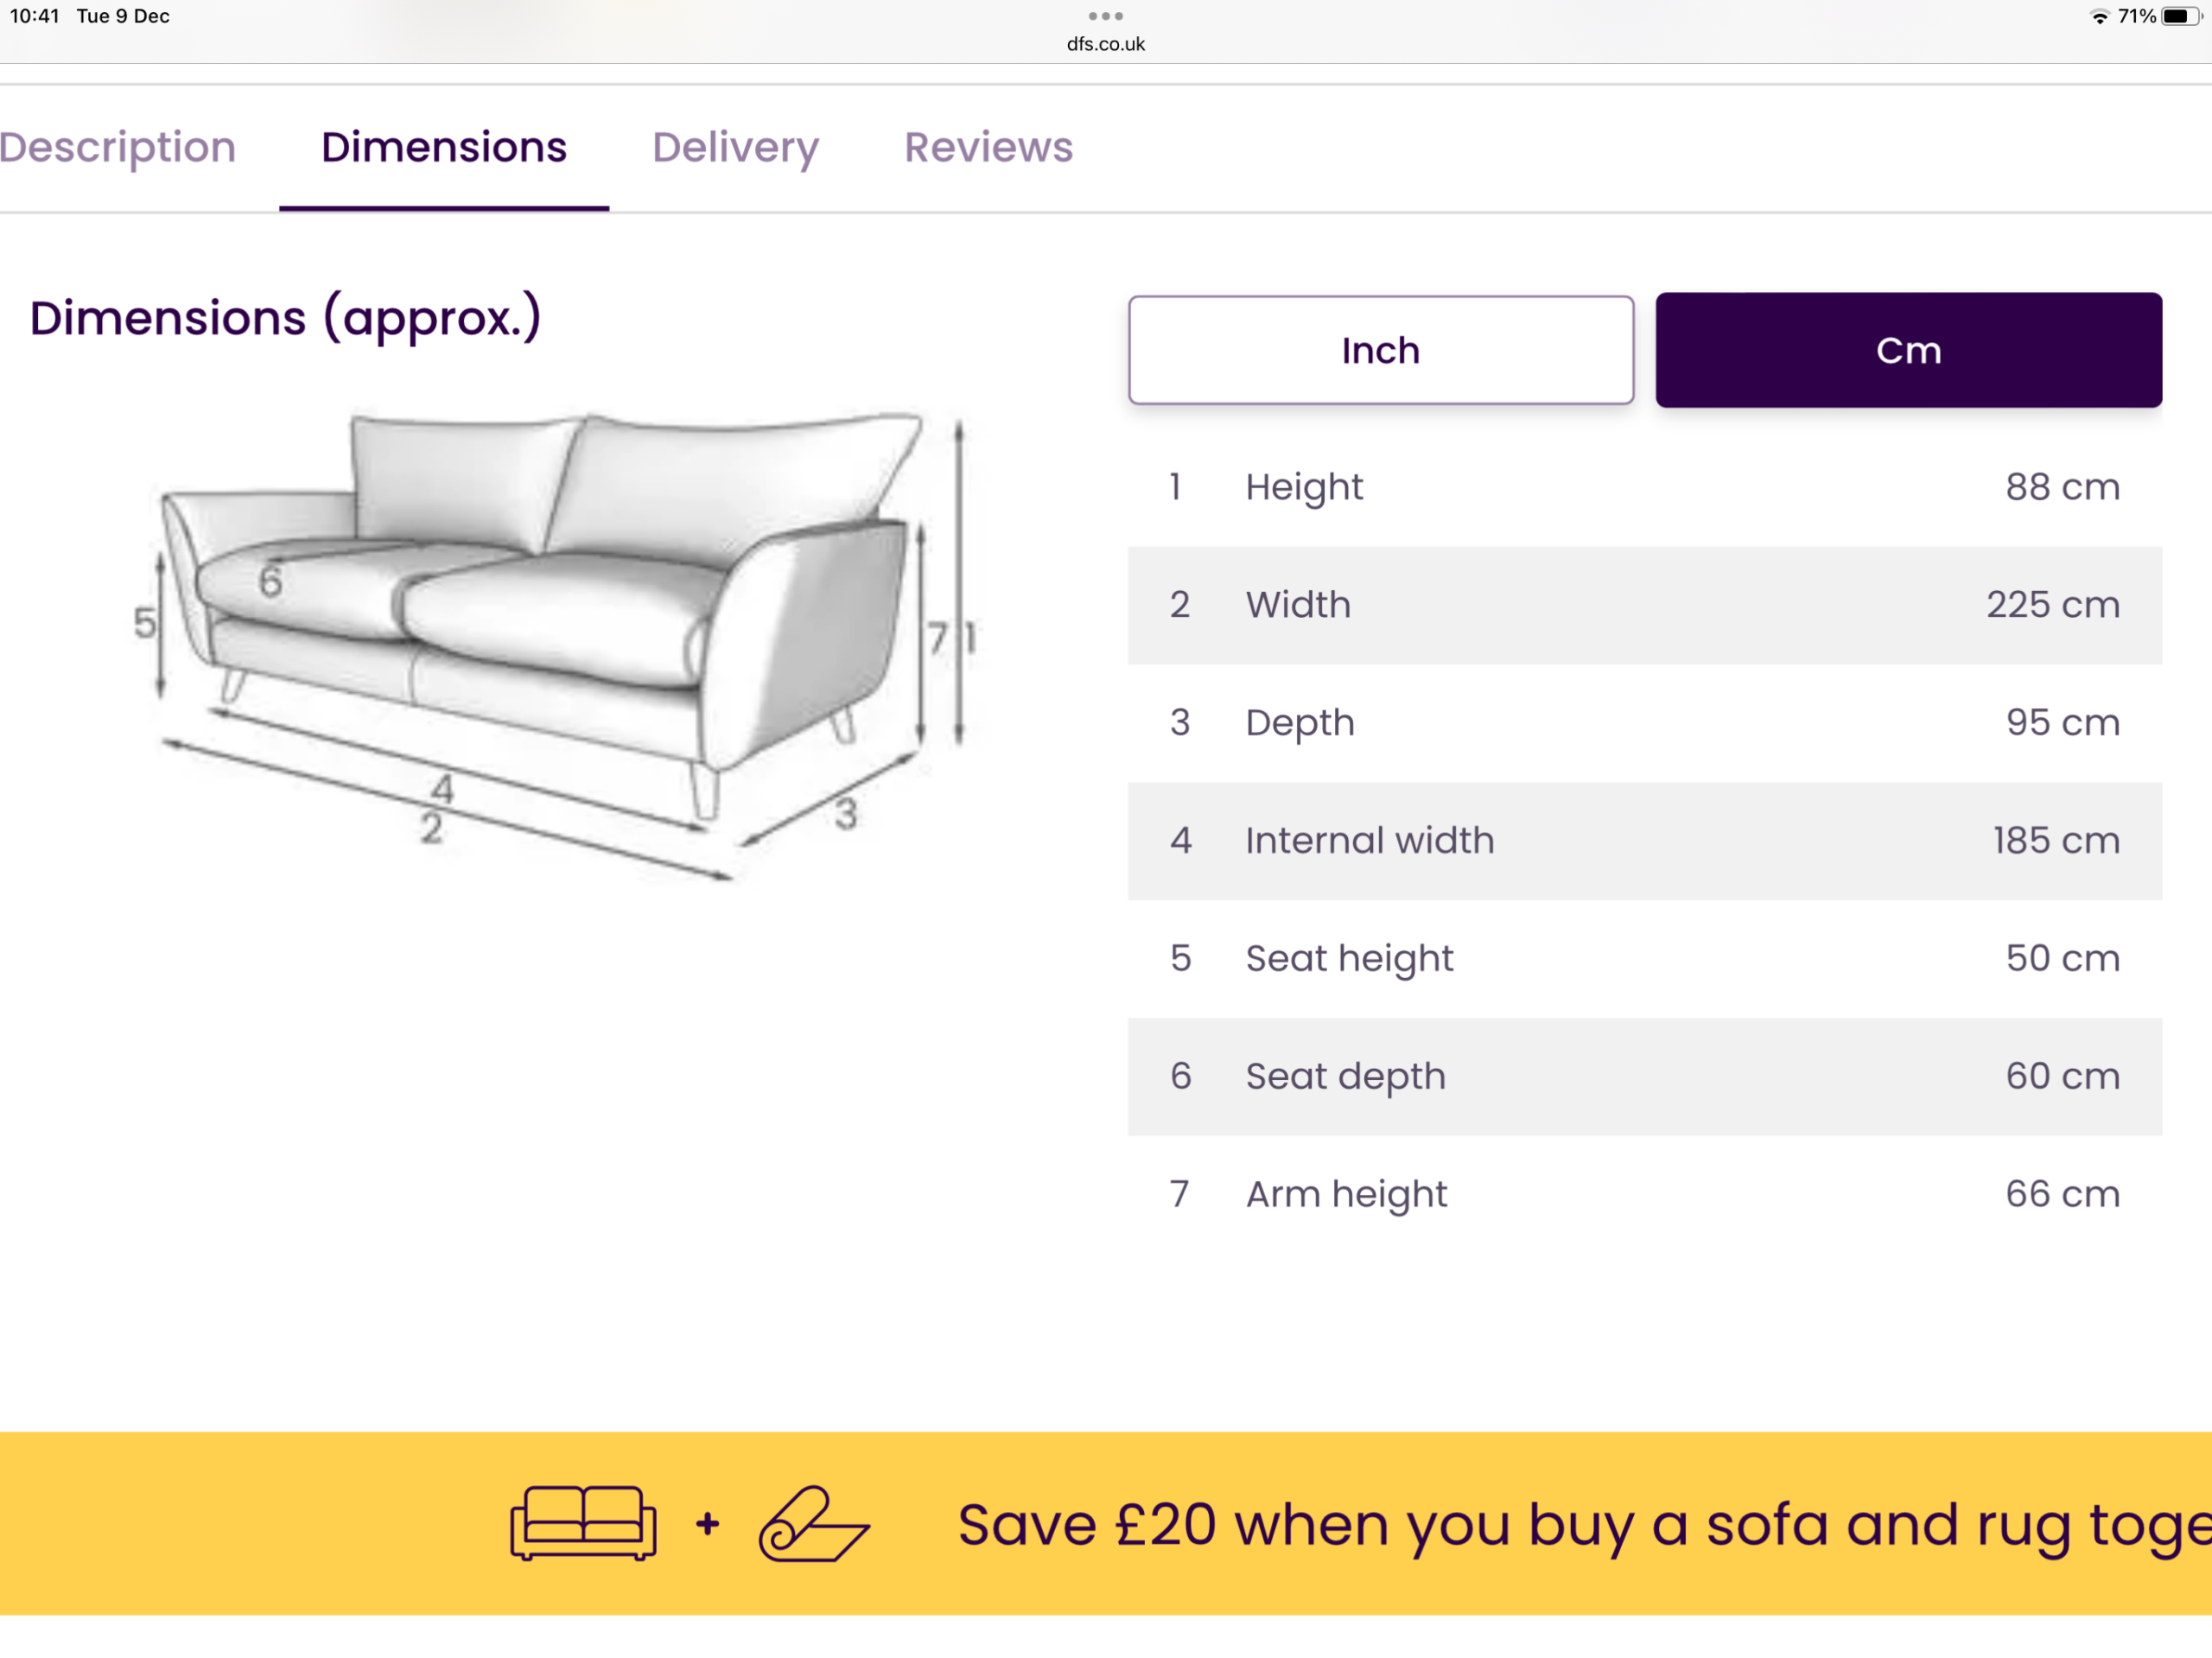Select the Arm height 66 cm row
Viewport: 2212px width, 1658px height.
point(1644,1194)
